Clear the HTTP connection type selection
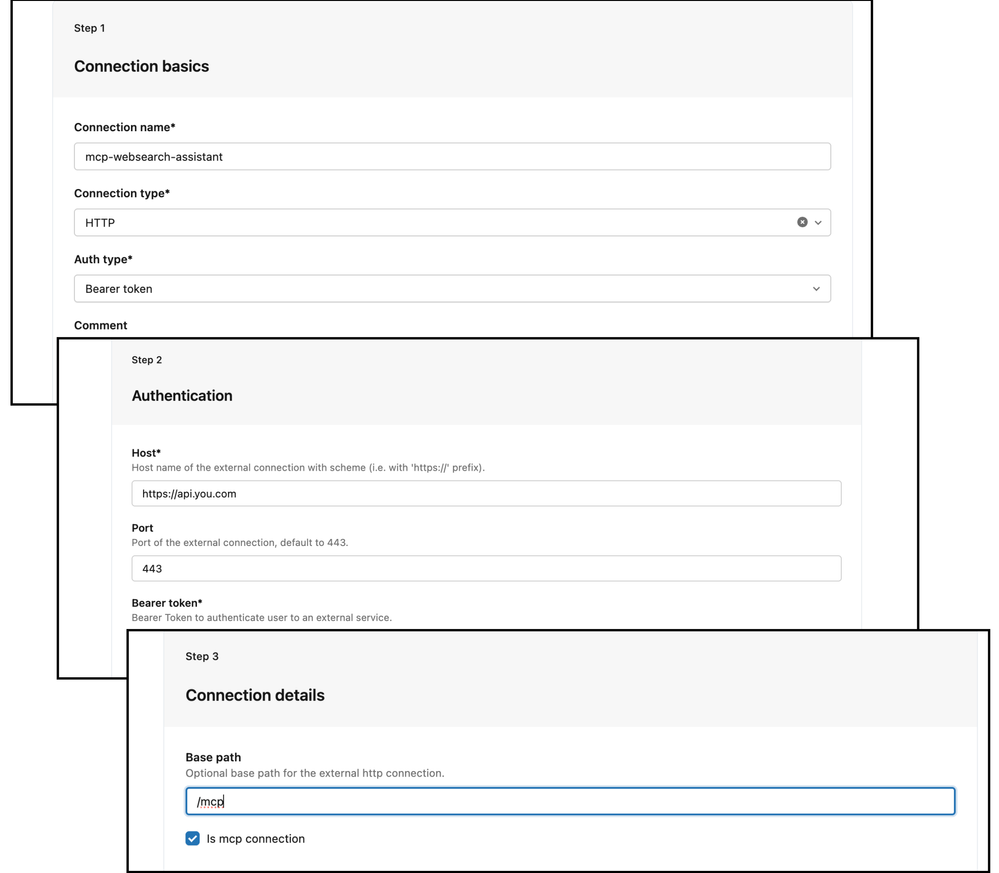 tap(802, 222)
